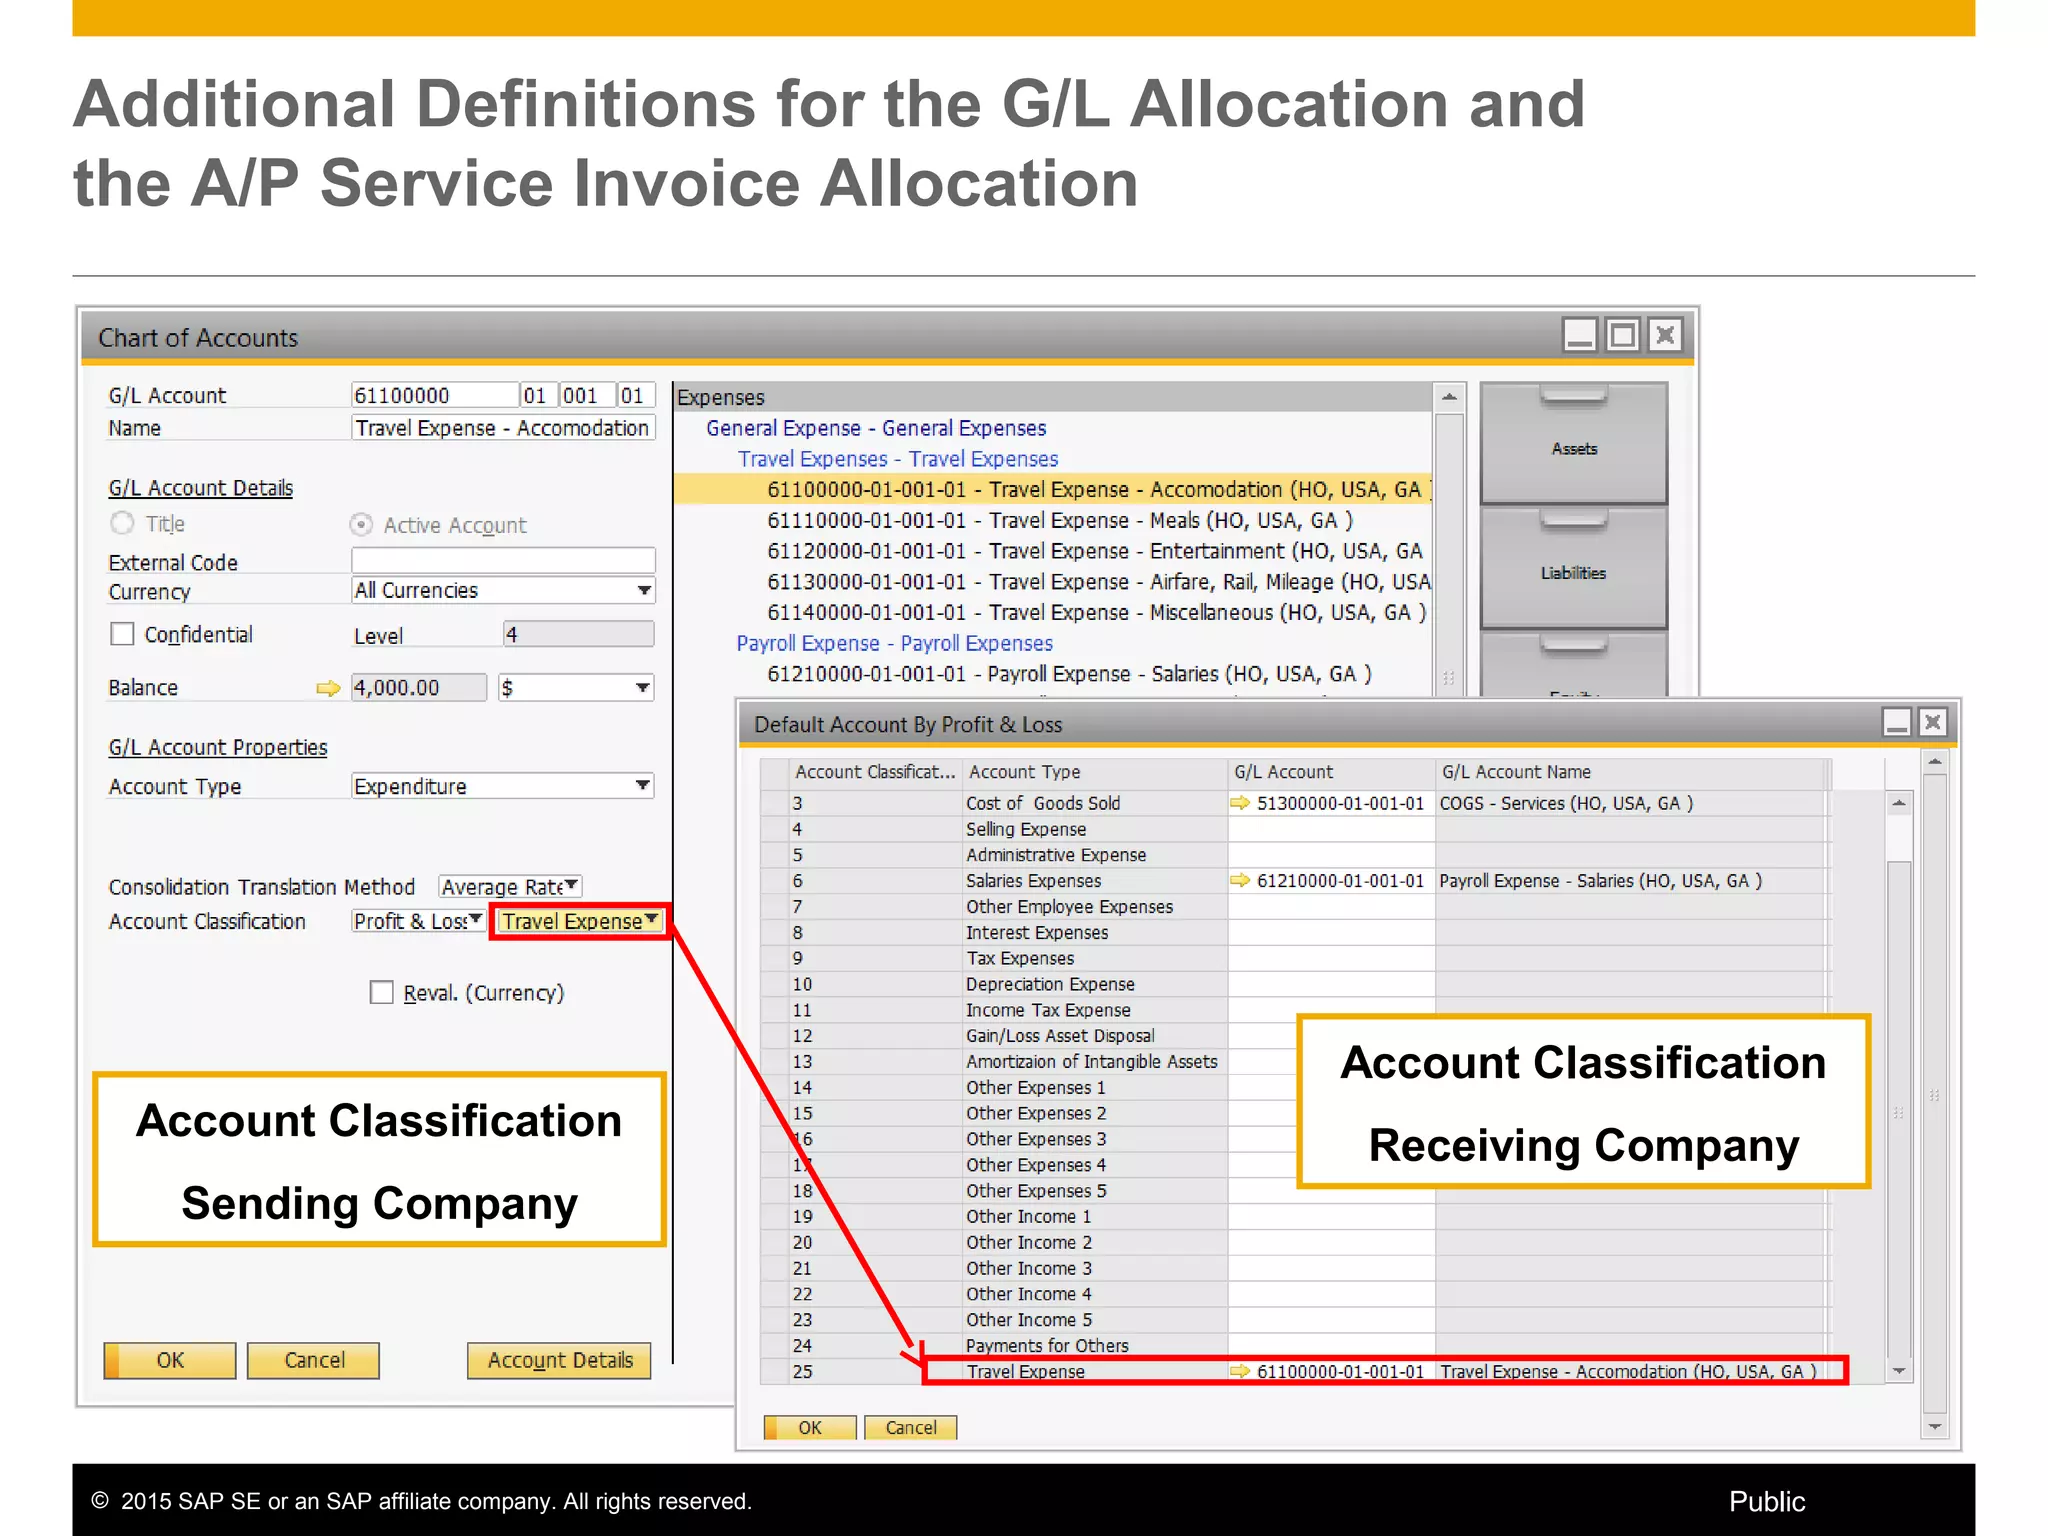Click Cancel in Chart of Accounts window
The height and width of the screenshot is (1536, 2048).
pos(314,1360)
